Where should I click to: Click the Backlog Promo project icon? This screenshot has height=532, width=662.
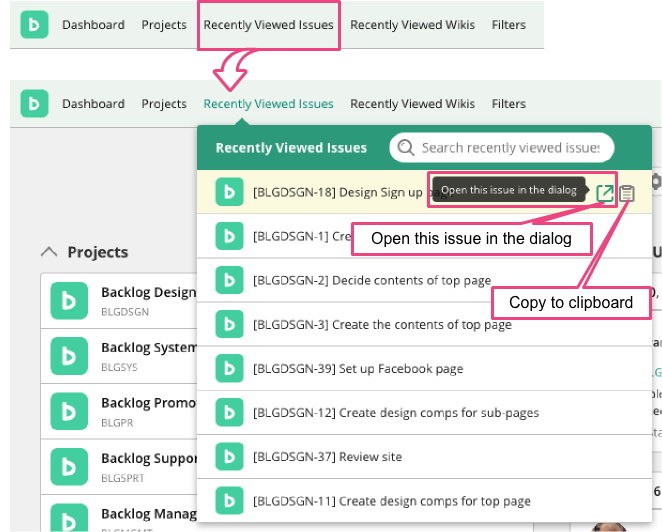click(69, 411)
